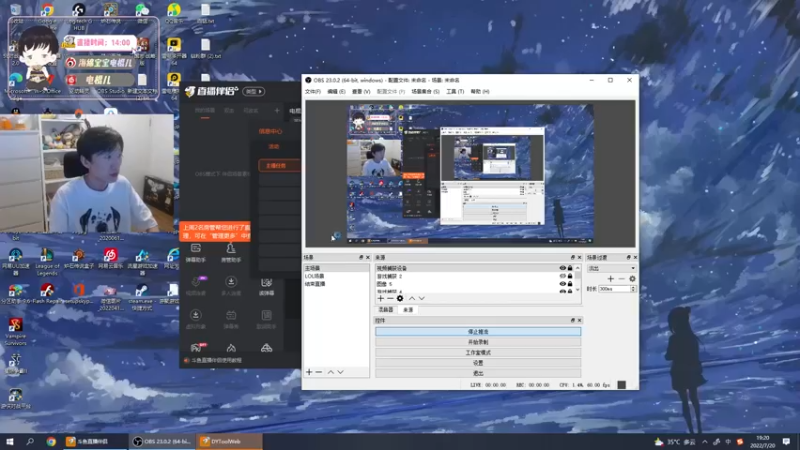Switch to DYToolWeb taskbar item
This screenshot has height=450, width=800.
[229, 441]
